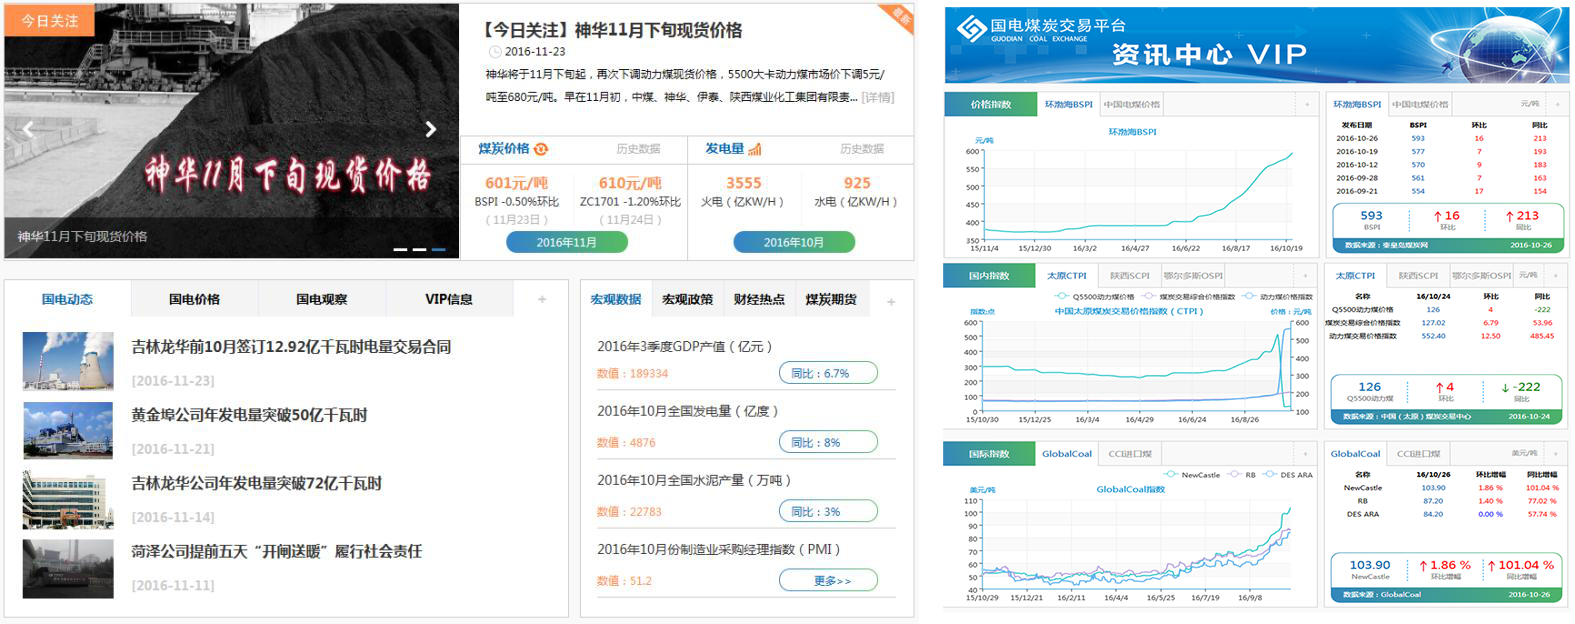Switch chart to 中国电煤价格 tab
This screenshot has height=624, width=1575.
coord(1132,104)
